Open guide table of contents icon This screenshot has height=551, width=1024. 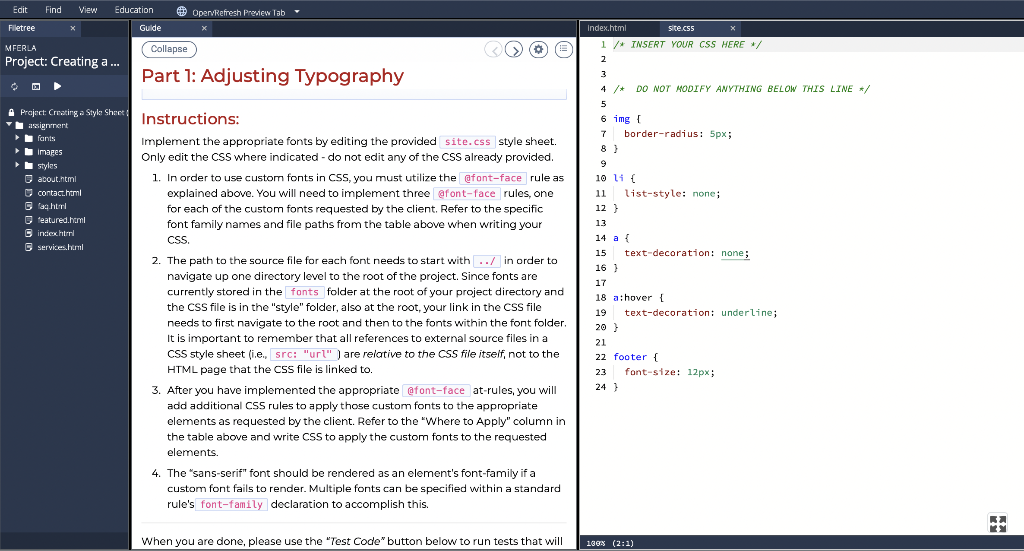point(563,49)
